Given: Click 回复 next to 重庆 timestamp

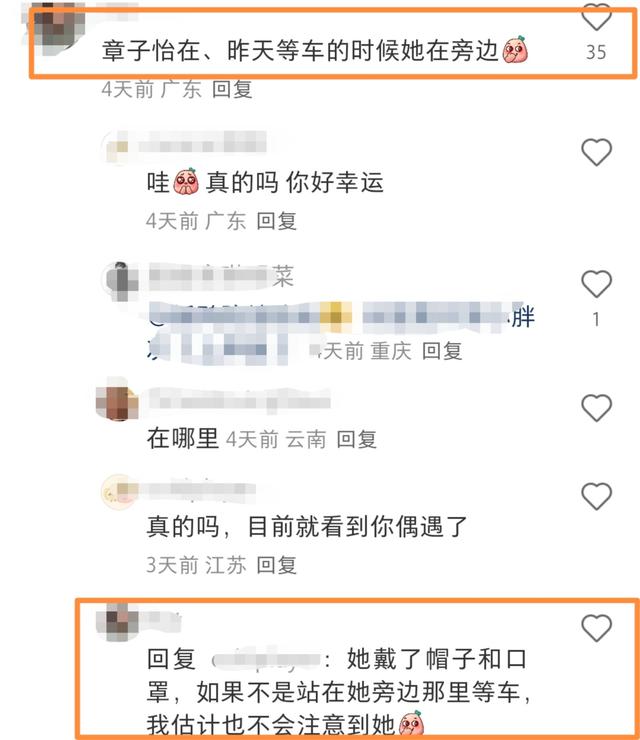Looking at the screenshot, I should (x=442, y=351).
